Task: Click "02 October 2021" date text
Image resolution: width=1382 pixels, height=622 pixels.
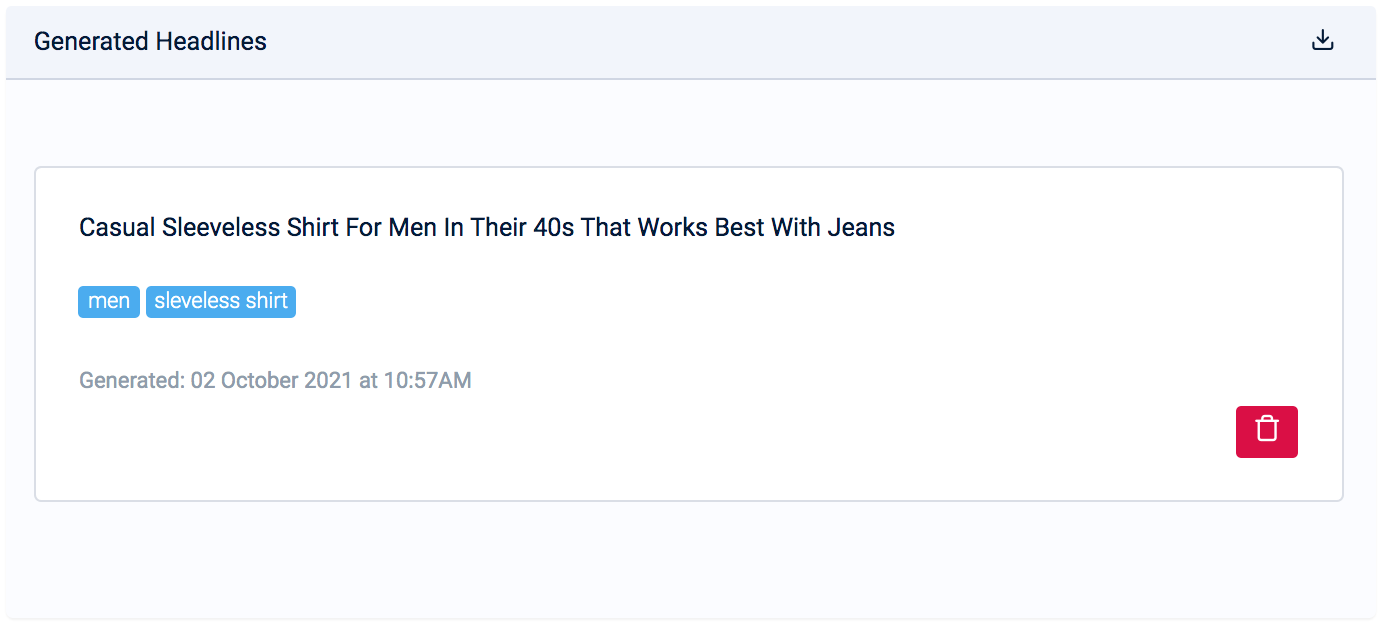Action: (271, 380)
